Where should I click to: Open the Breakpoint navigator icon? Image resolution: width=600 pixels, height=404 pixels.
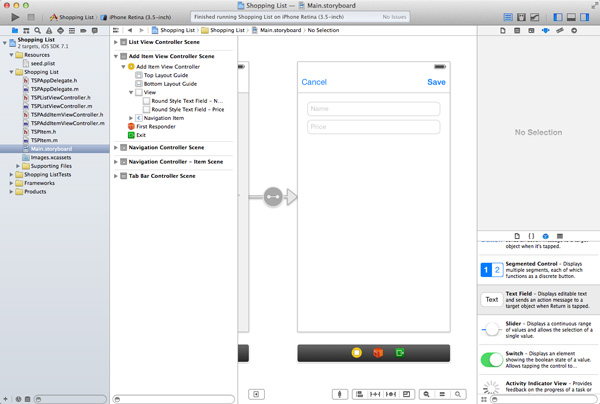[x=83, y=31]
